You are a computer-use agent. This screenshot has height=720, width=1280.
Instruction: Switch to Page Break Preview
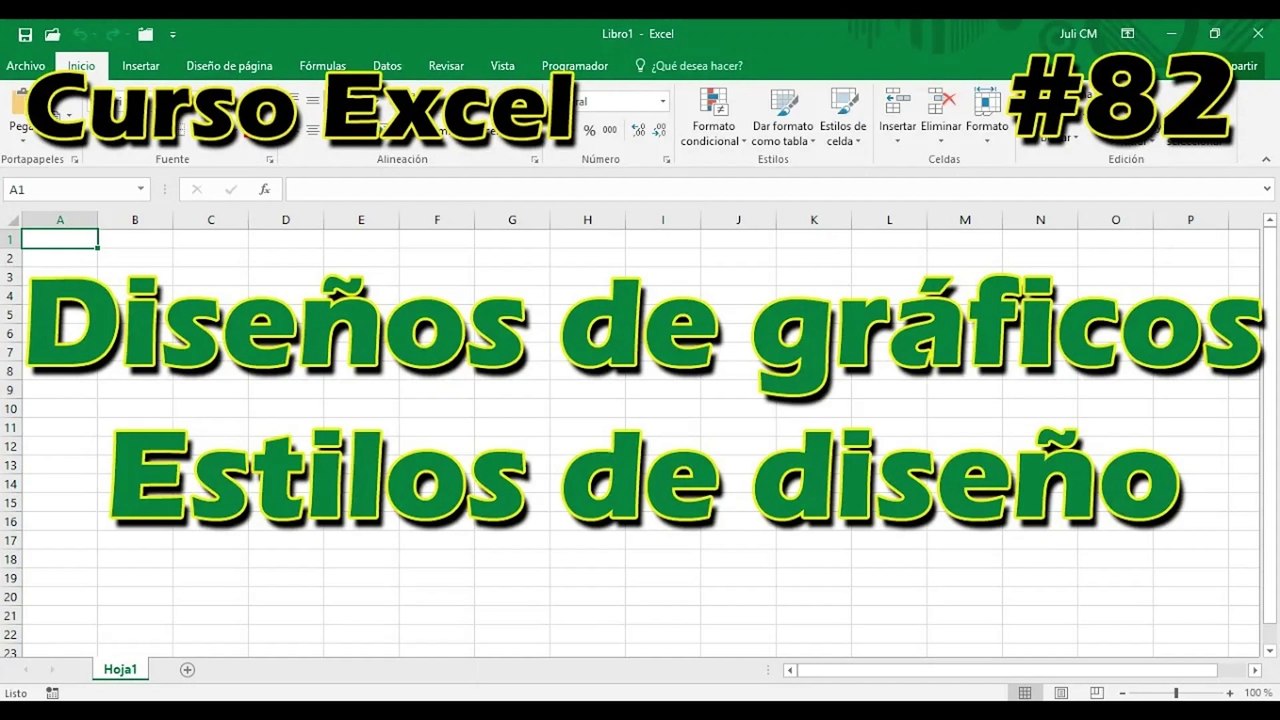pos(1097,693)
